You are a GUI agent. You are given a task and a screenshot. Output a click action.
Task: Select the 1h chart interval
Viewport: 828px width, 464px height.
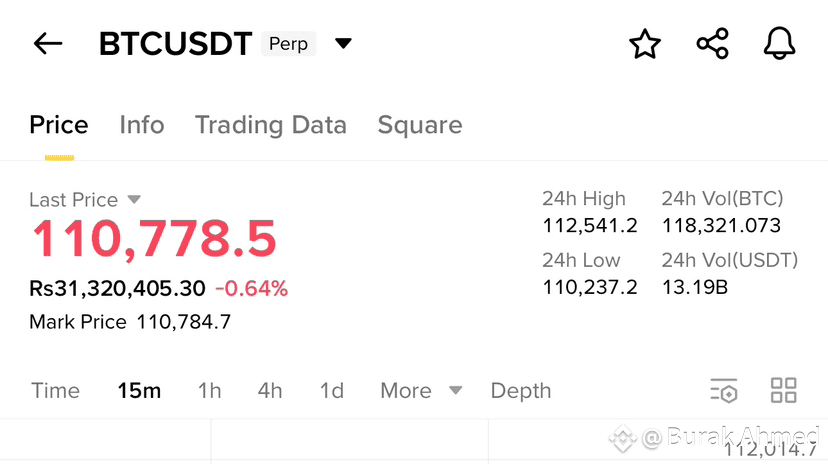[209, 391]
